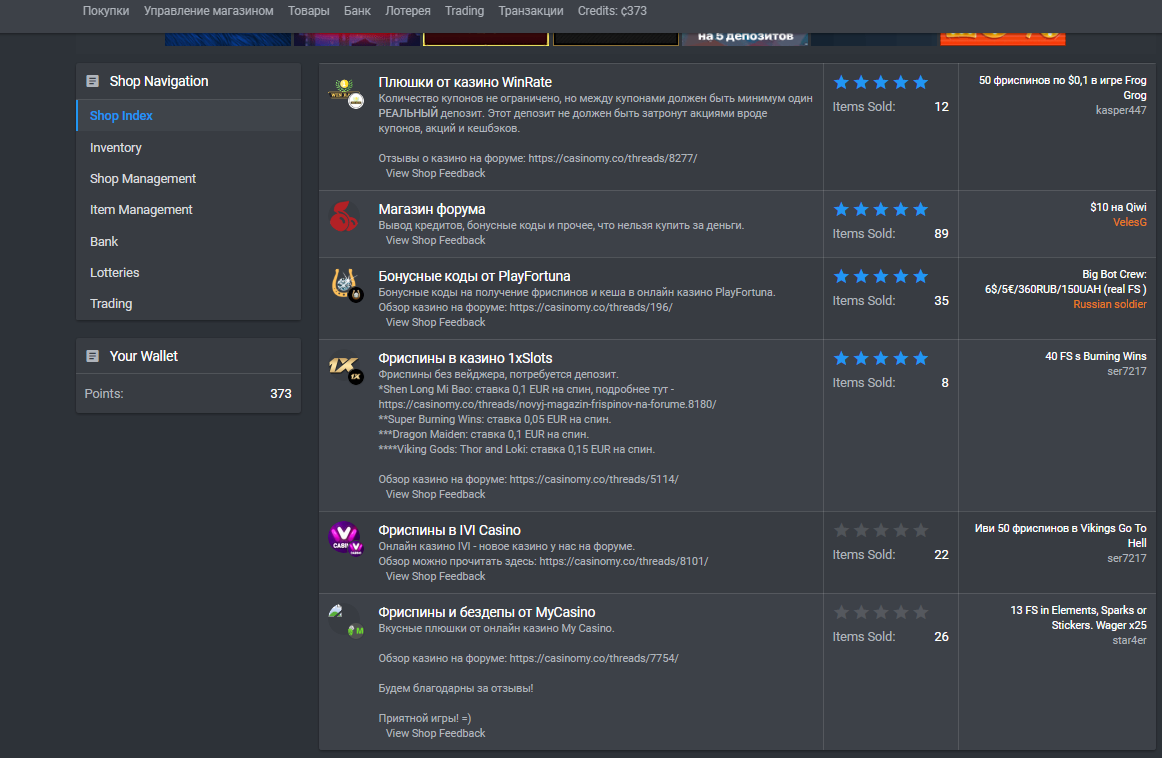Click the Your Wallet panel header icon
The height and width of the screenshot is (758, 1162).
[x=93, y=356]
